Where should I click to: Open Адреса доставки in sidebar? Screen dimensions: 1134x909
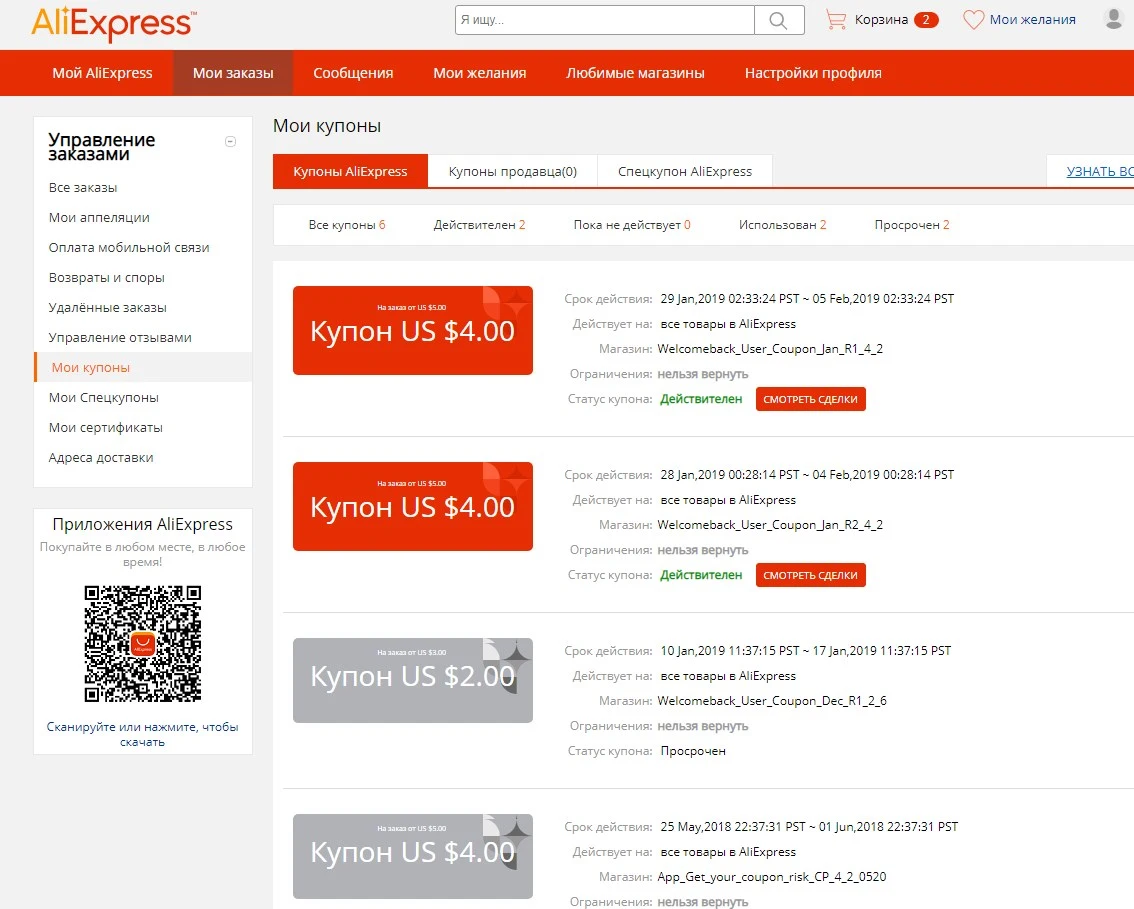[x=101, y=458]
